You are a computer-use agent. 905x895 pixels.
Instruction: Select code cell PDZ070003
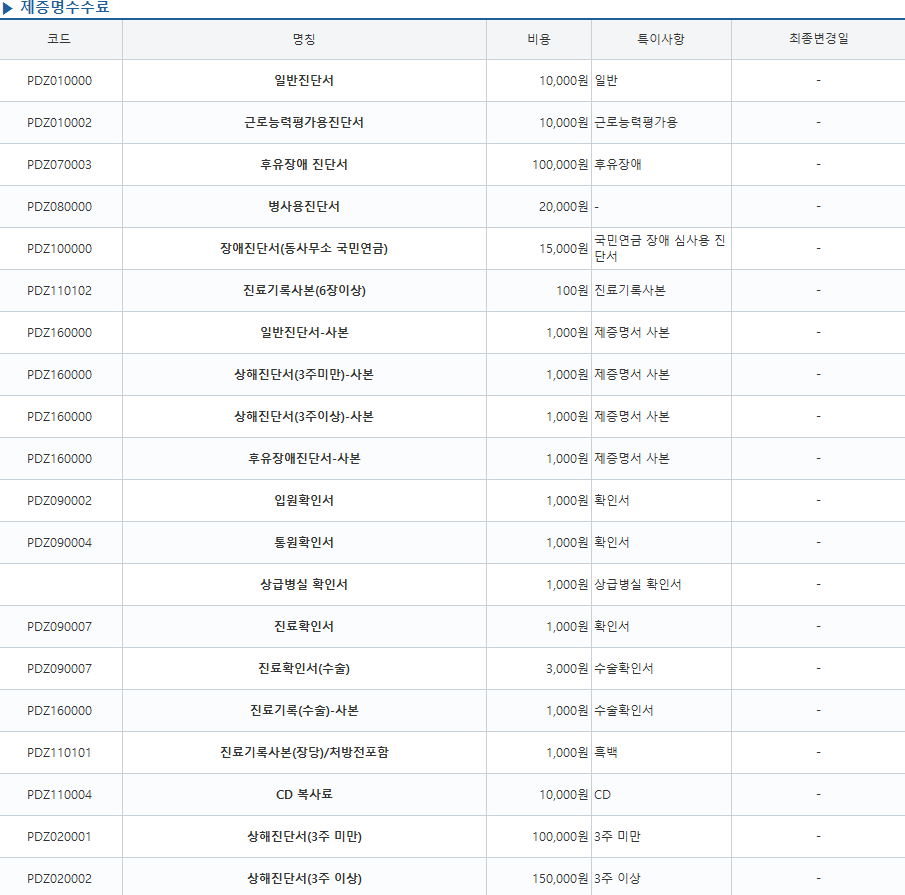(59, 165)
